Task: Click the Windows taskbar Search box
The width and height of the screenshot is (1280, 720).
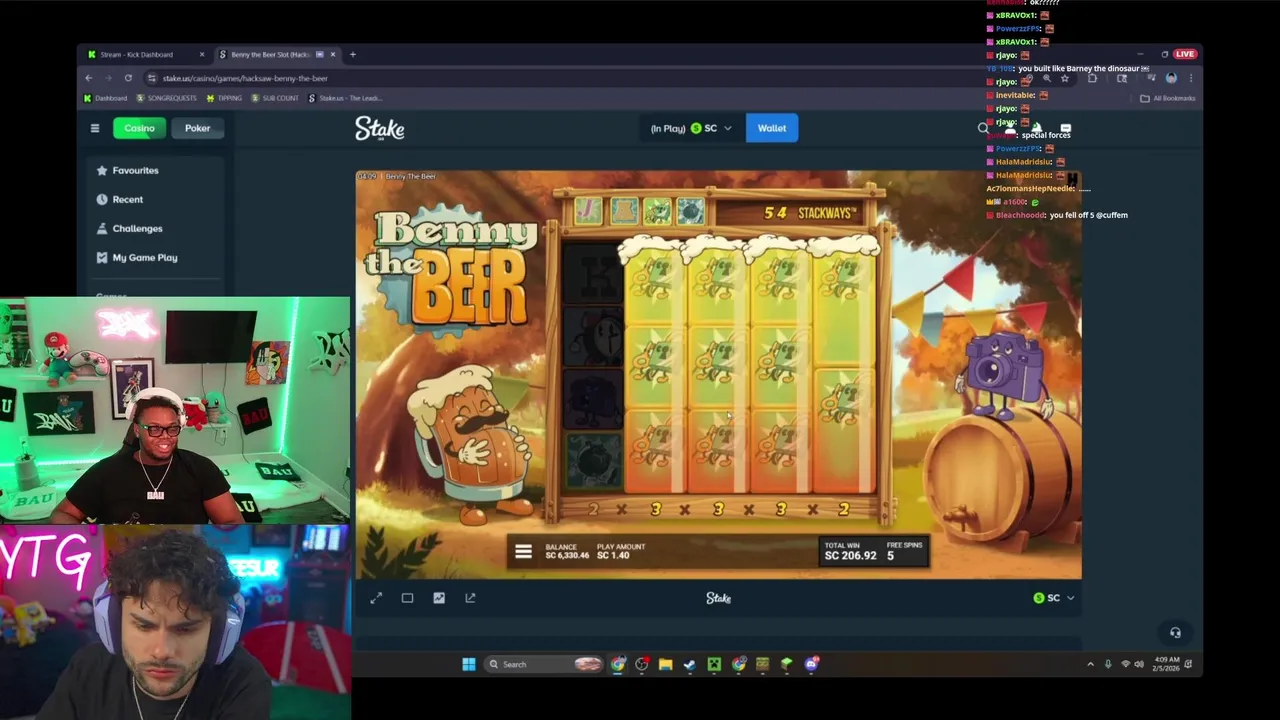Action: pos(544,664)
